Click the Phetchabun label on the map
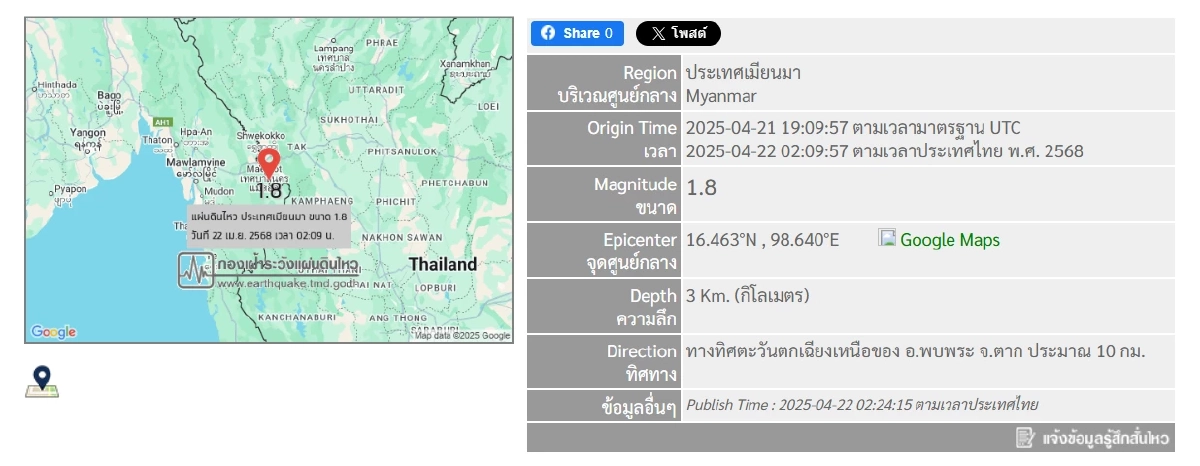The height and width of the screenshot is (466, 1200). coord(453,184)
